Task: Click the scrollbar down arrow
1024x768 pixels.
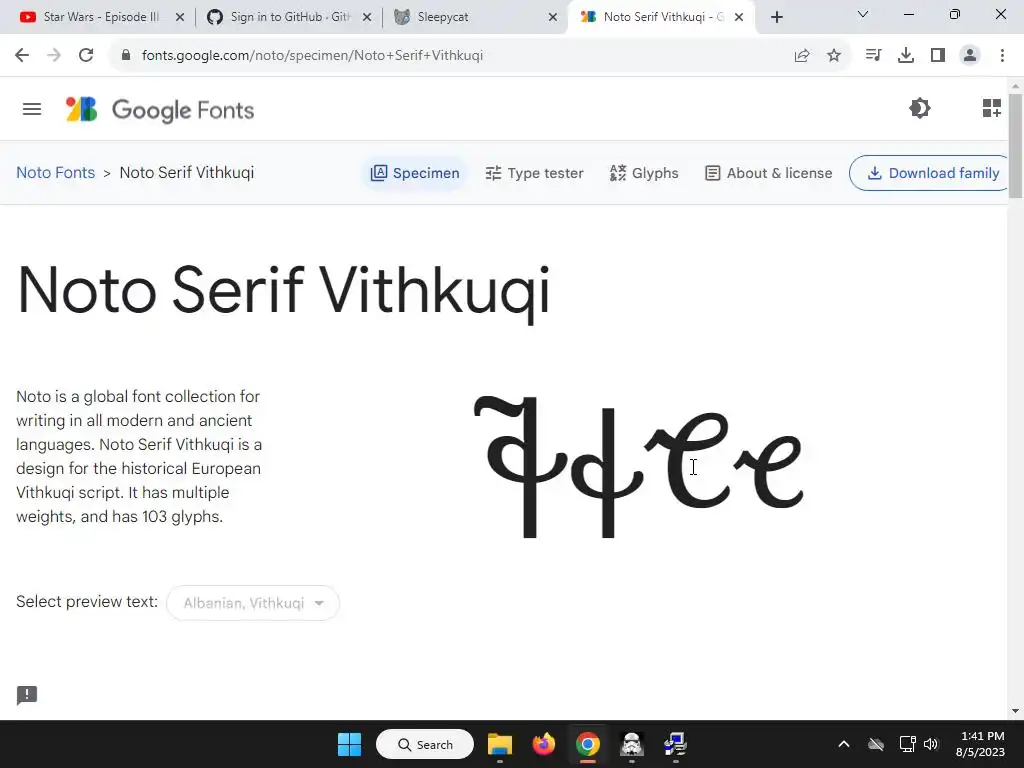Action: [1016, 711]
